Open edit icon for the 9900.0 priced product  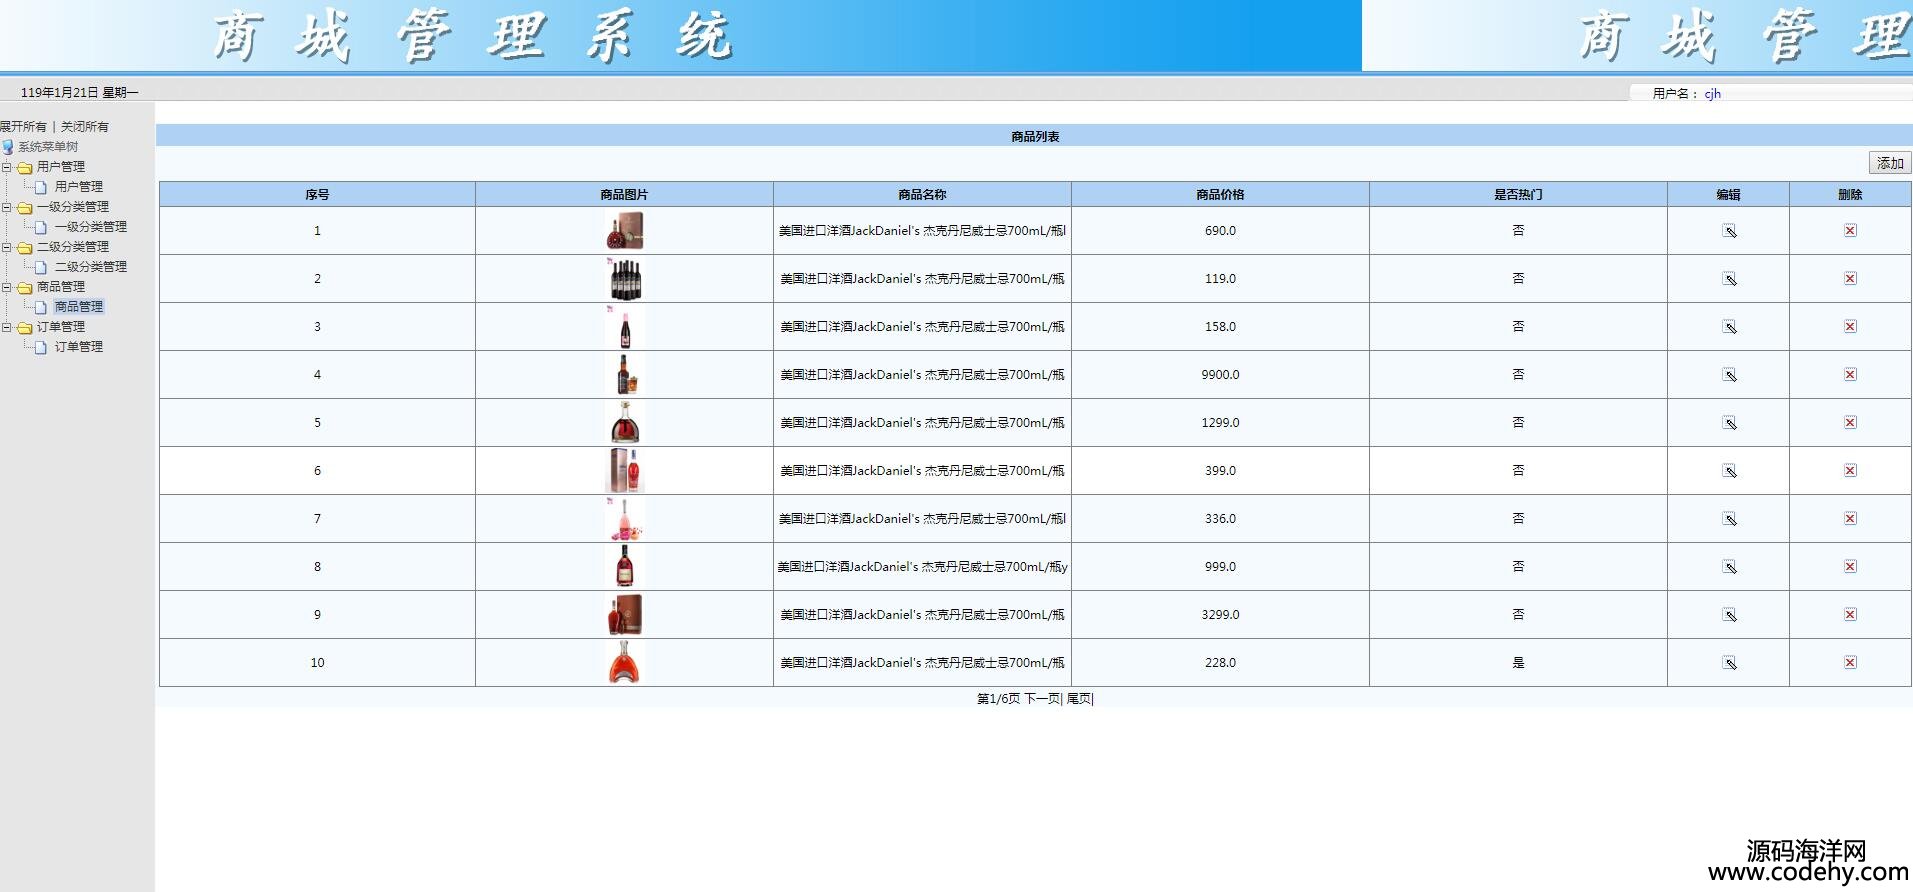pos(1728,375)
